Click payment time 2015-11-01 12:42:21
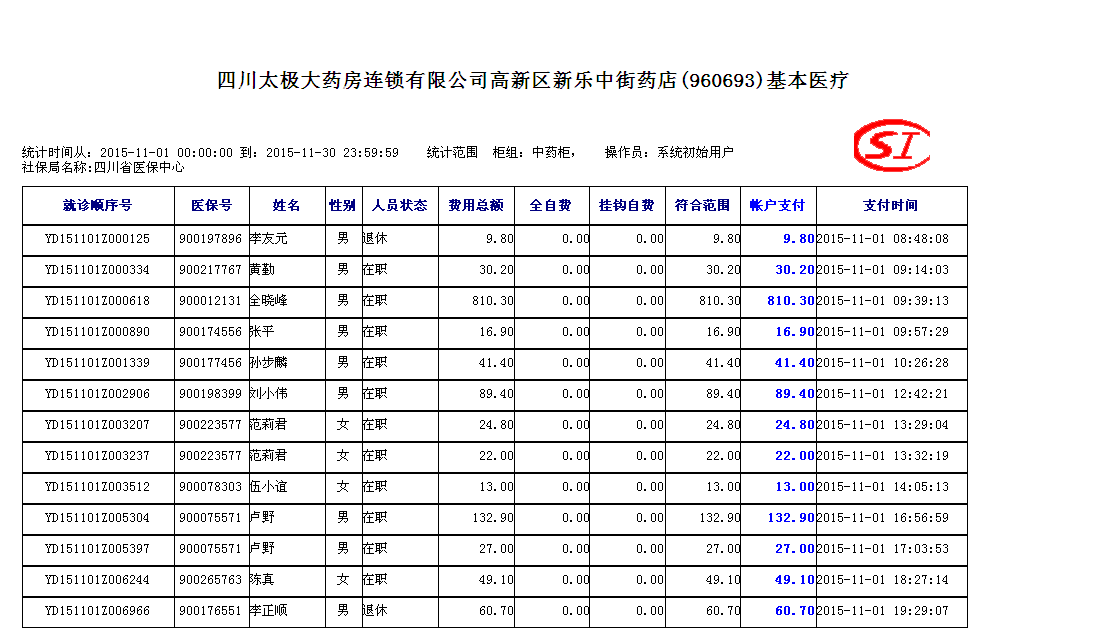 coord(883,394)
